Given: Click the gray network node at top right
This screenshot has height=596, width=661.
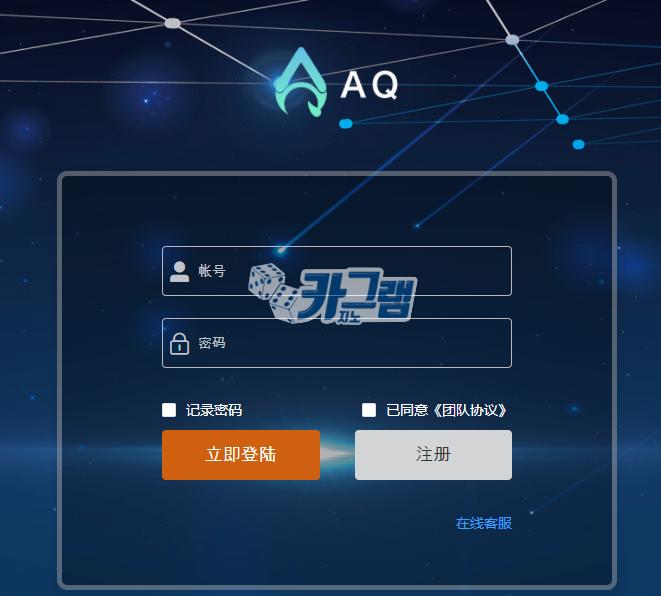Looking at the screenshot, I should tap(512, 40).
